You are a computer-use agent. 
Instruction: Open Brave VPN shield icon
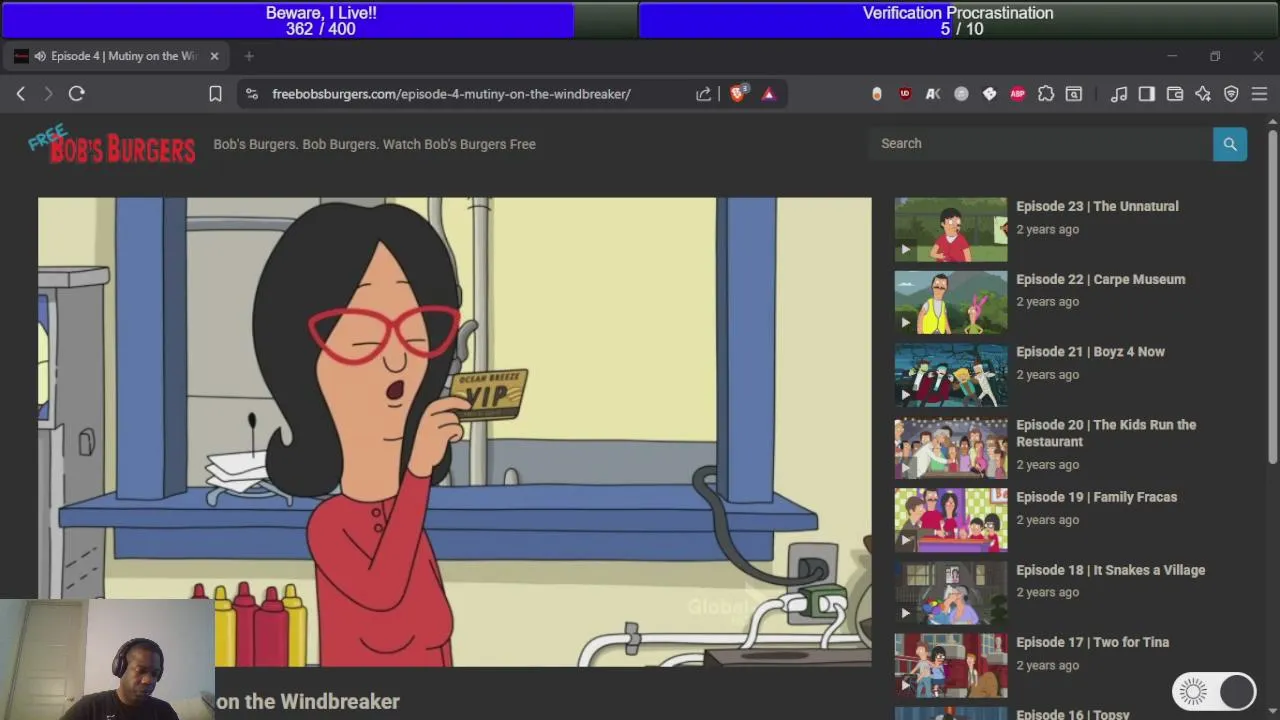[x=1231, y=94]
